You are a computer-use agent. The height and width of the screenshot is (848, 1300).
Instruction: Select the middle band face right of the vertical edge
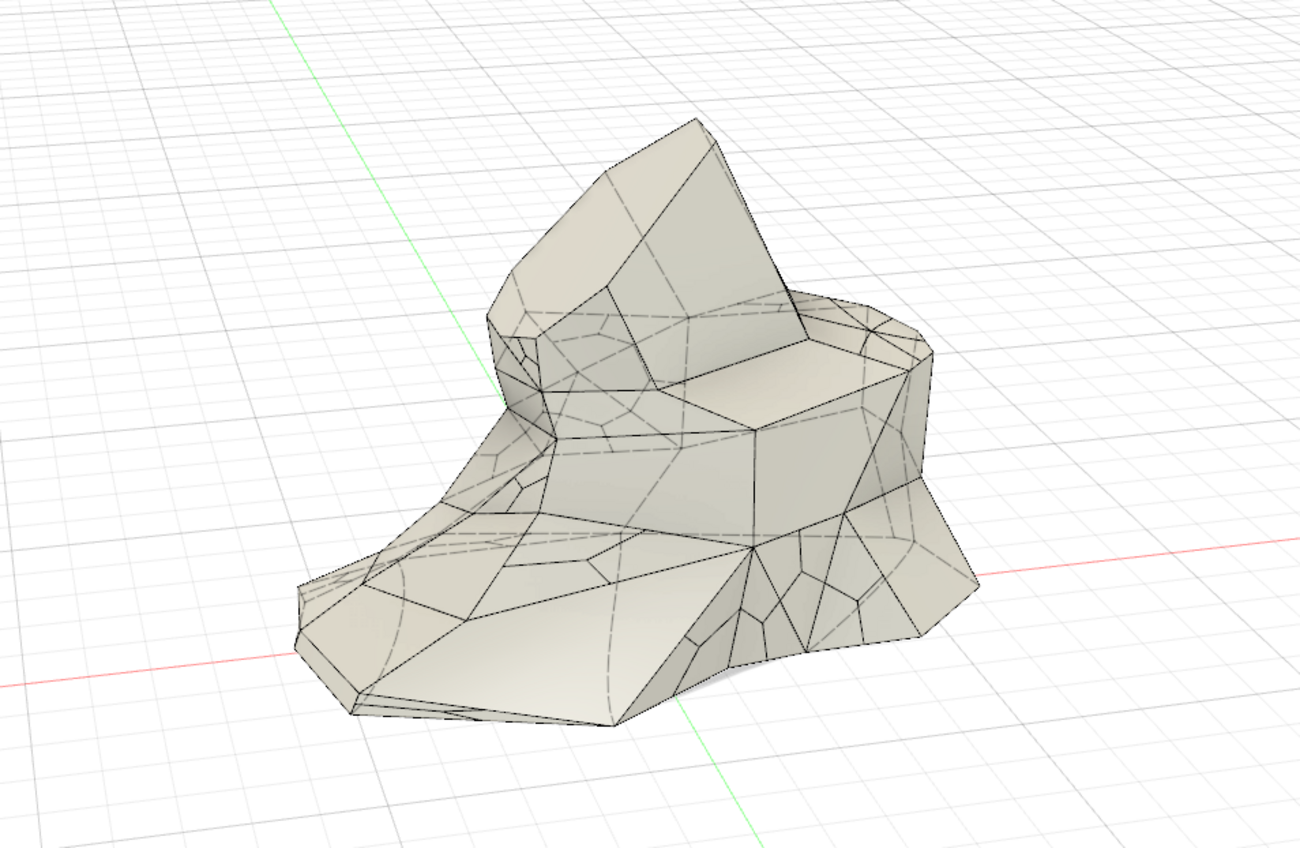(810, 470)
